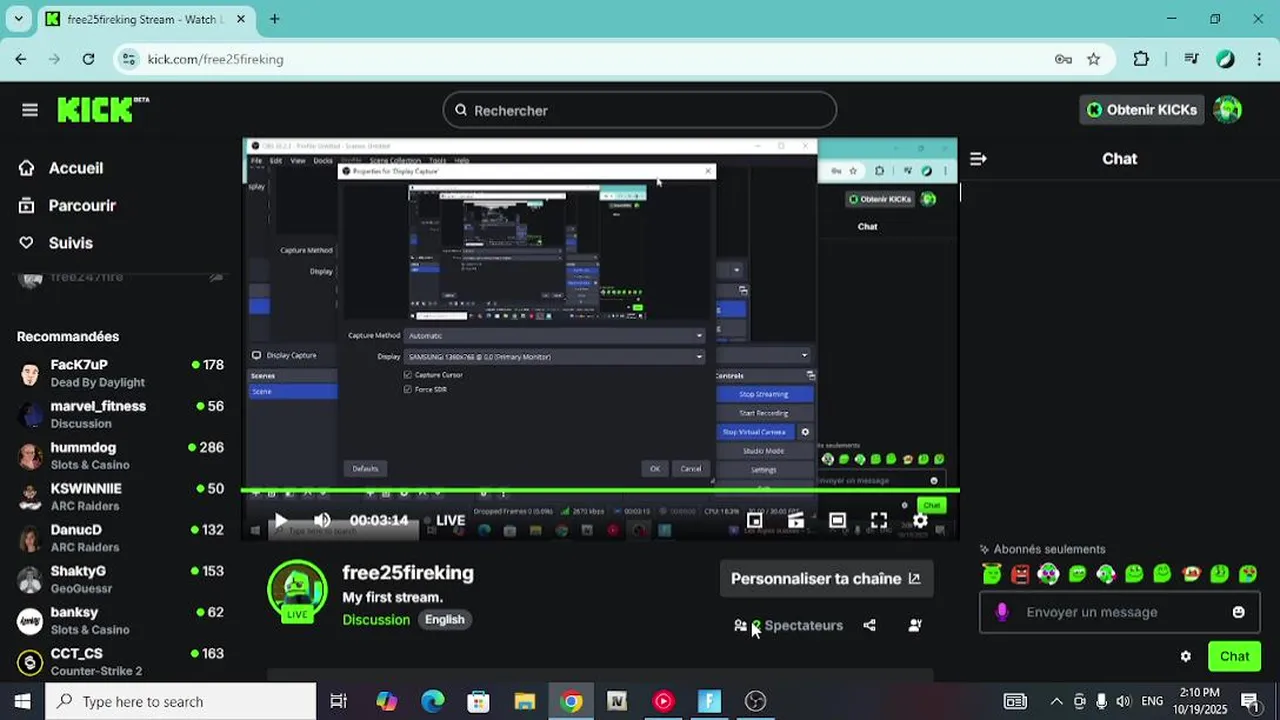Open the FacK7uP recommended channel
This screenshot has width=1280, height=720.
pos(120,373)
